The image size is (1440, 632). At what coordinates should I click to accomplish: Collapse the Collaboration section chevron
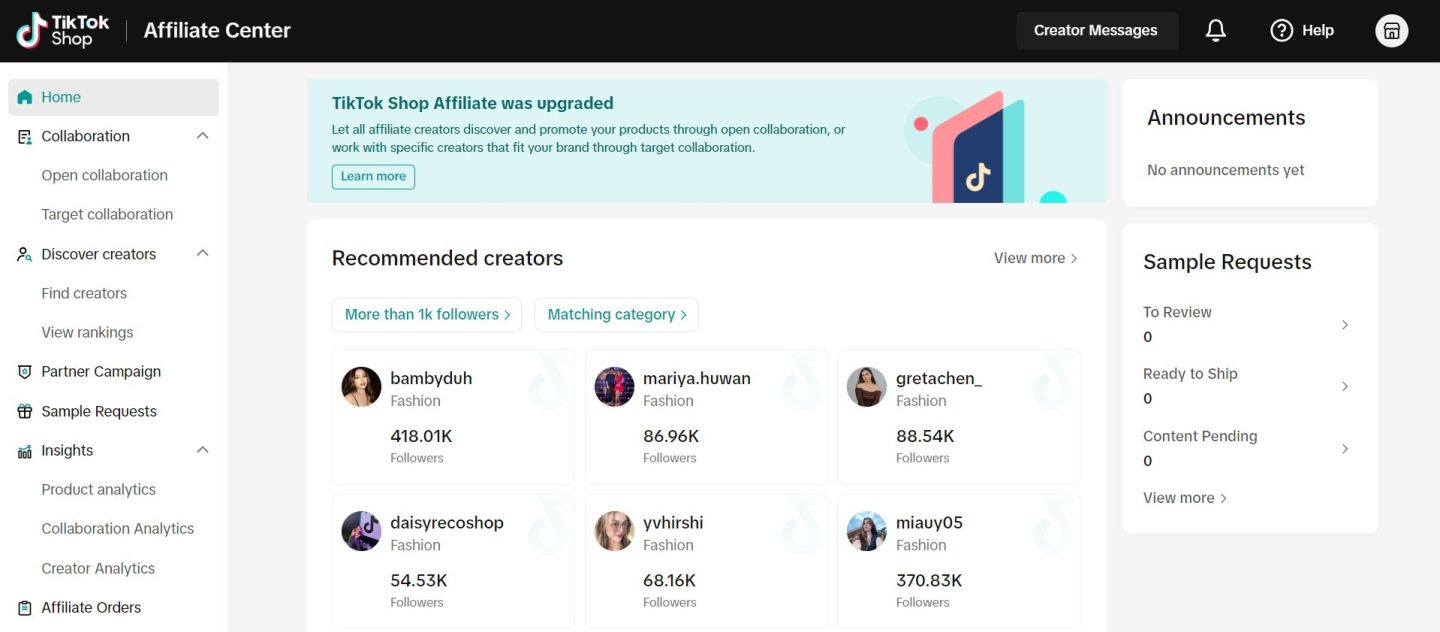click(x=202, y=136)
